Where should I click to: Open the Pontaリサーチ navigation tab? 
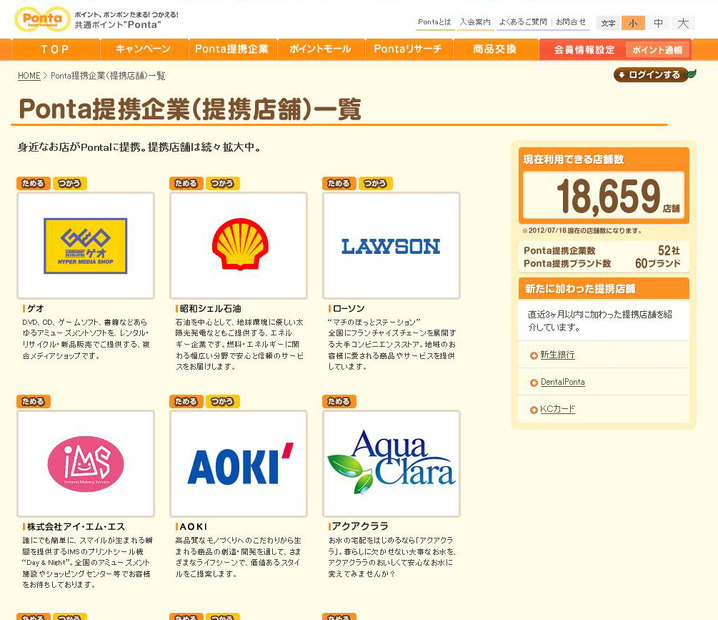click(408, 49)
